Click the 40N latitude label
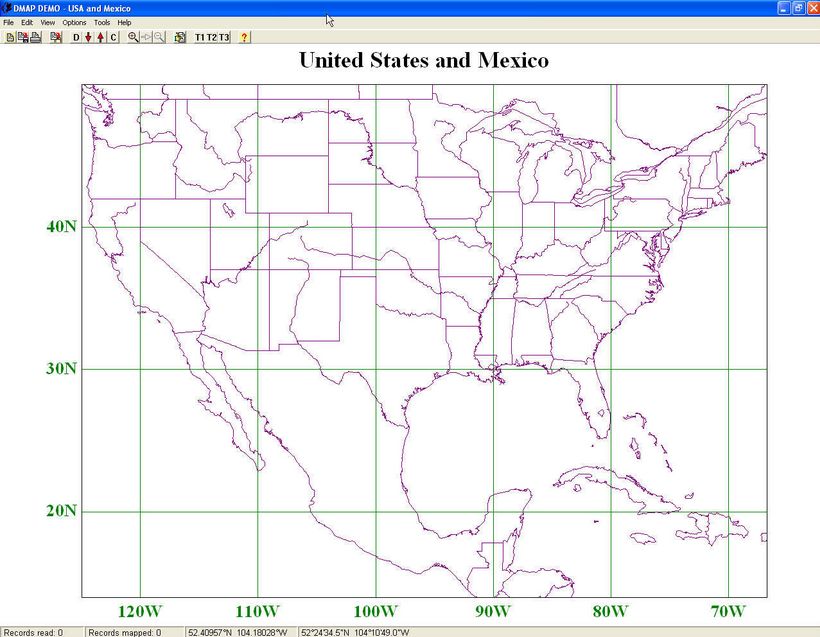Image resolution: width=820 pixels, height=637 pixels. [61, 227]
